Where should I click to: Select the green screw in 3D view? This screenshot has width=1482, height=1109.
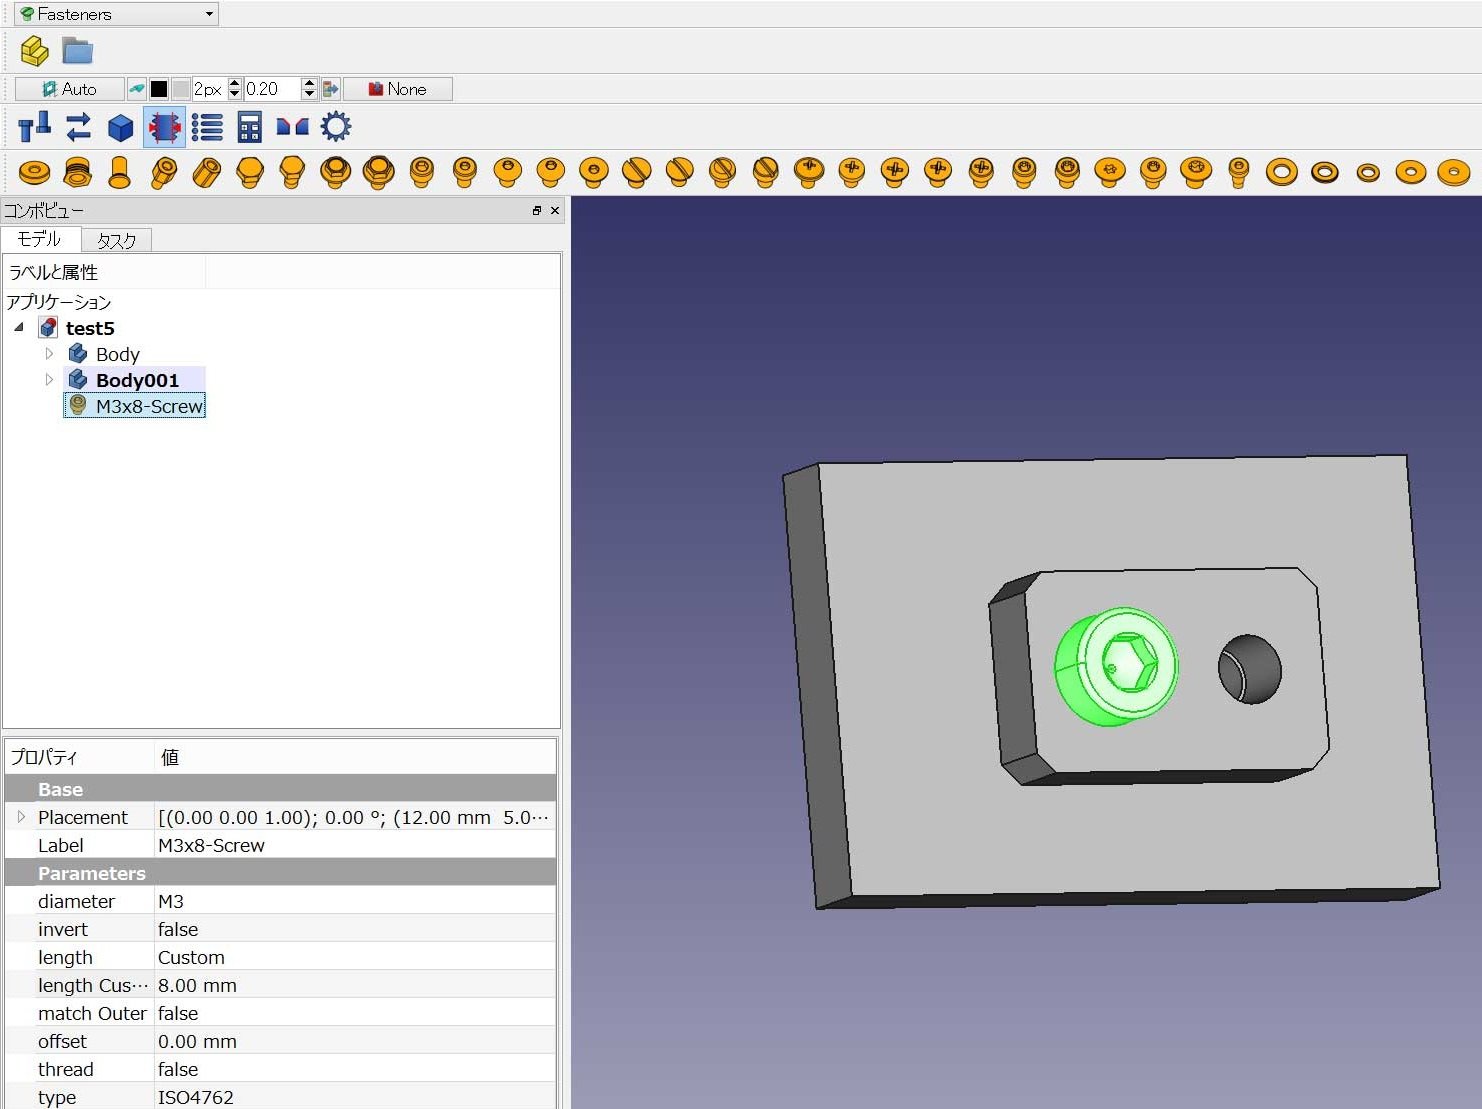[x=1116, y=665]
